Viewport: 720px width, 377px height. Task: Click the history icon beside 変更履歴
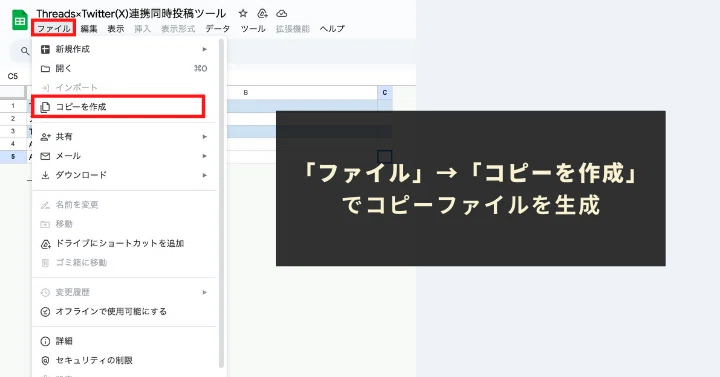45,293
